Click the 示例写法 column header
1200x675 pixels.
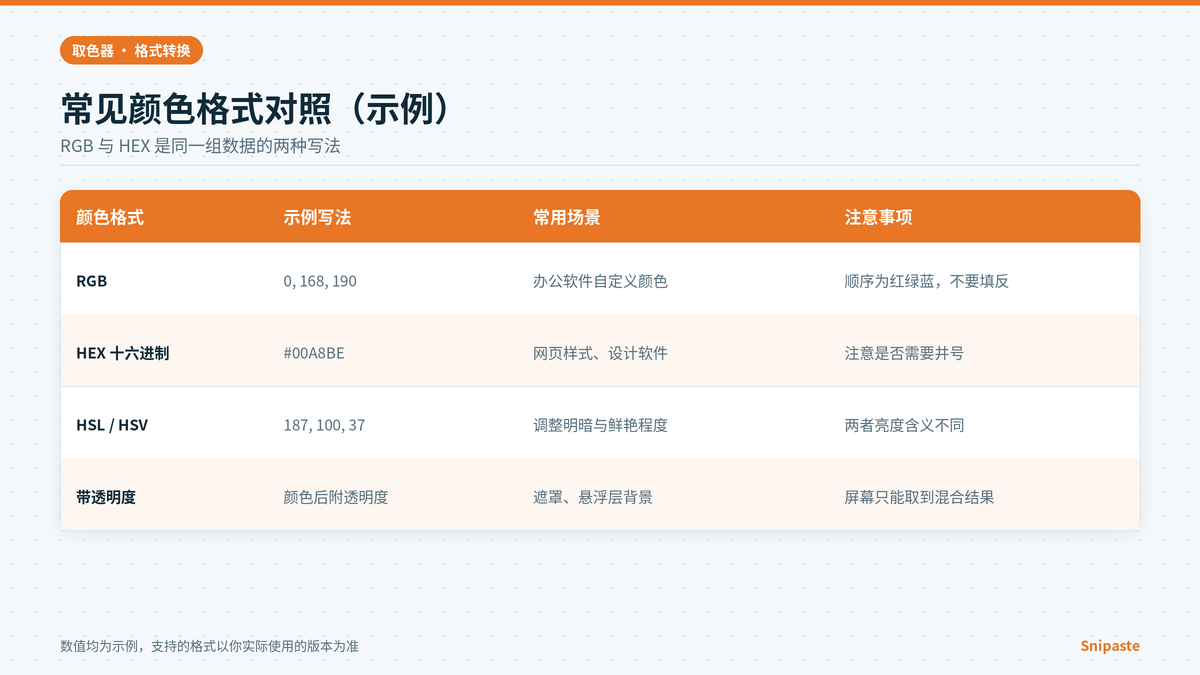click(x=317, y=217)
